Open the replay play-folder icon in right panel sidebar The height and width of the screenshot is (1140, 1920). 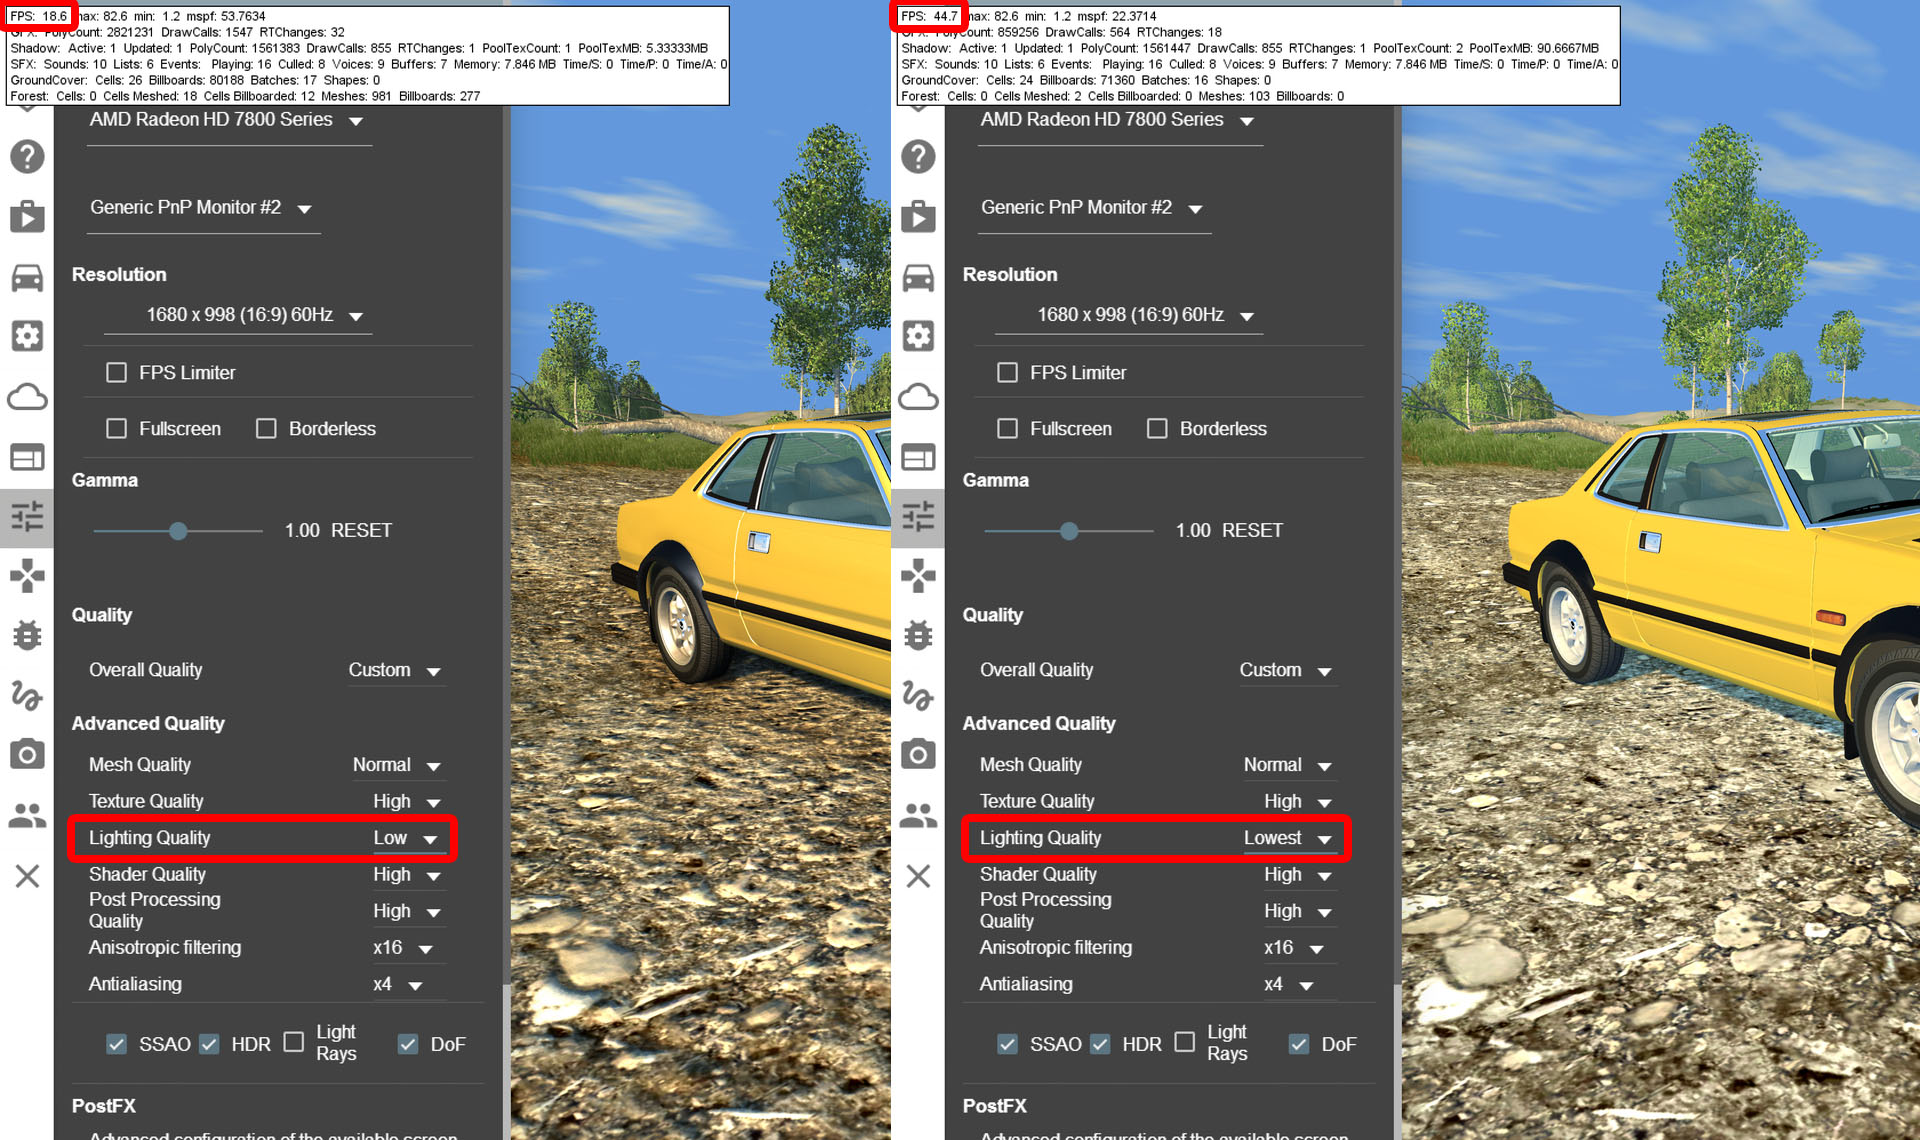918,216
